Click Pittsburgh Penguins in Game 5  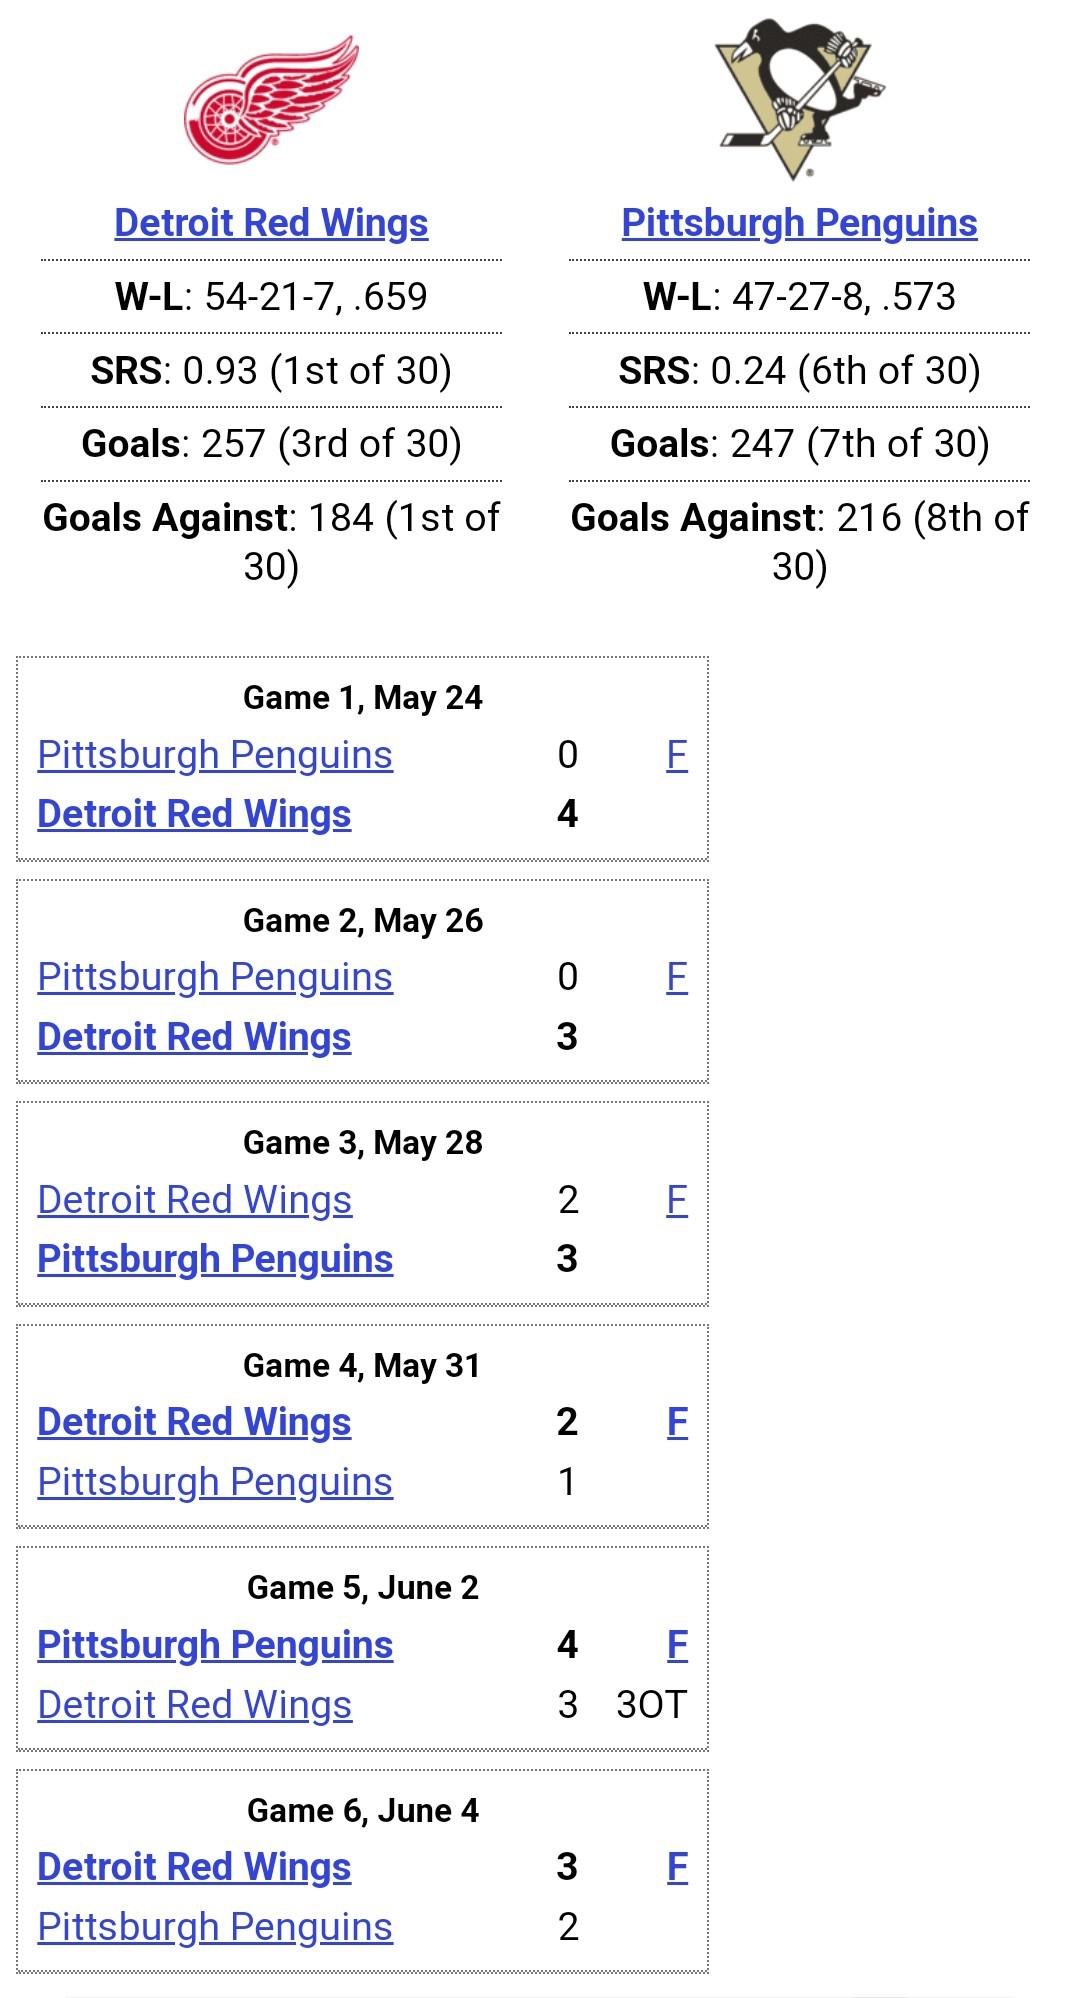(x=215, y=1645)
